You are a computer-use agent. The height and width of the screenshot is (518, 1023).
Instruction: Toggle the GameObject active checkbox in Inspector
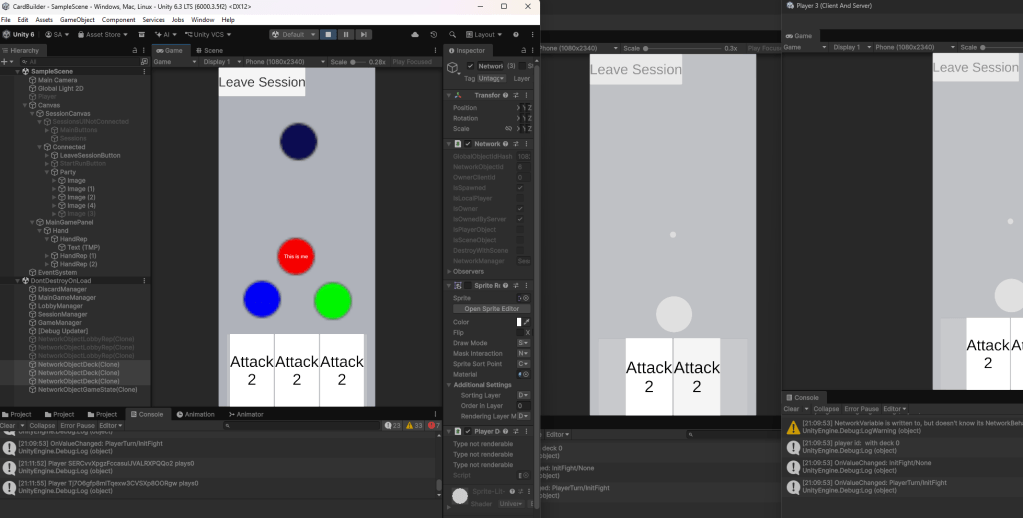click(468, 66)
